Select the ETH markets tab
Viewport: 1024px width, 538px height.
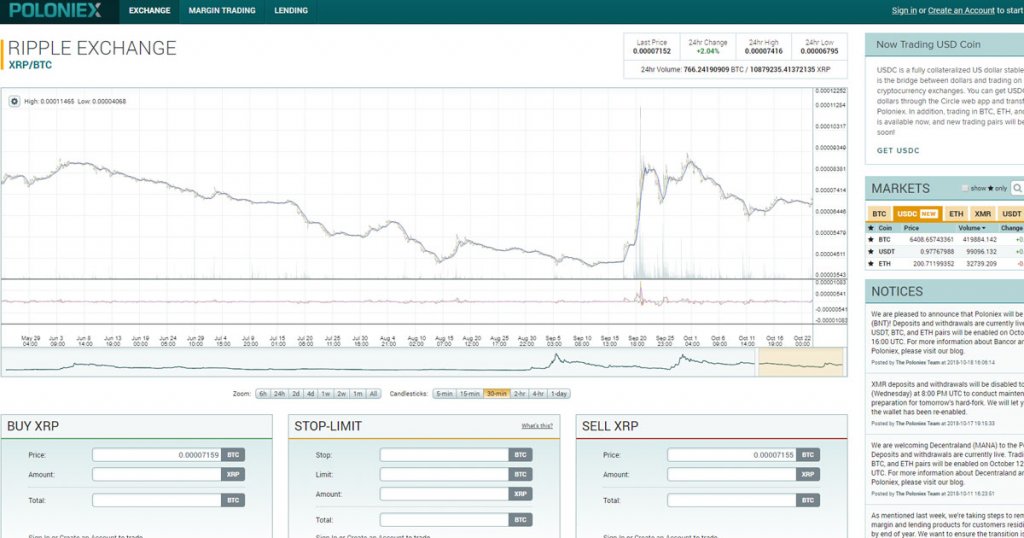click(x=956, y=214)
